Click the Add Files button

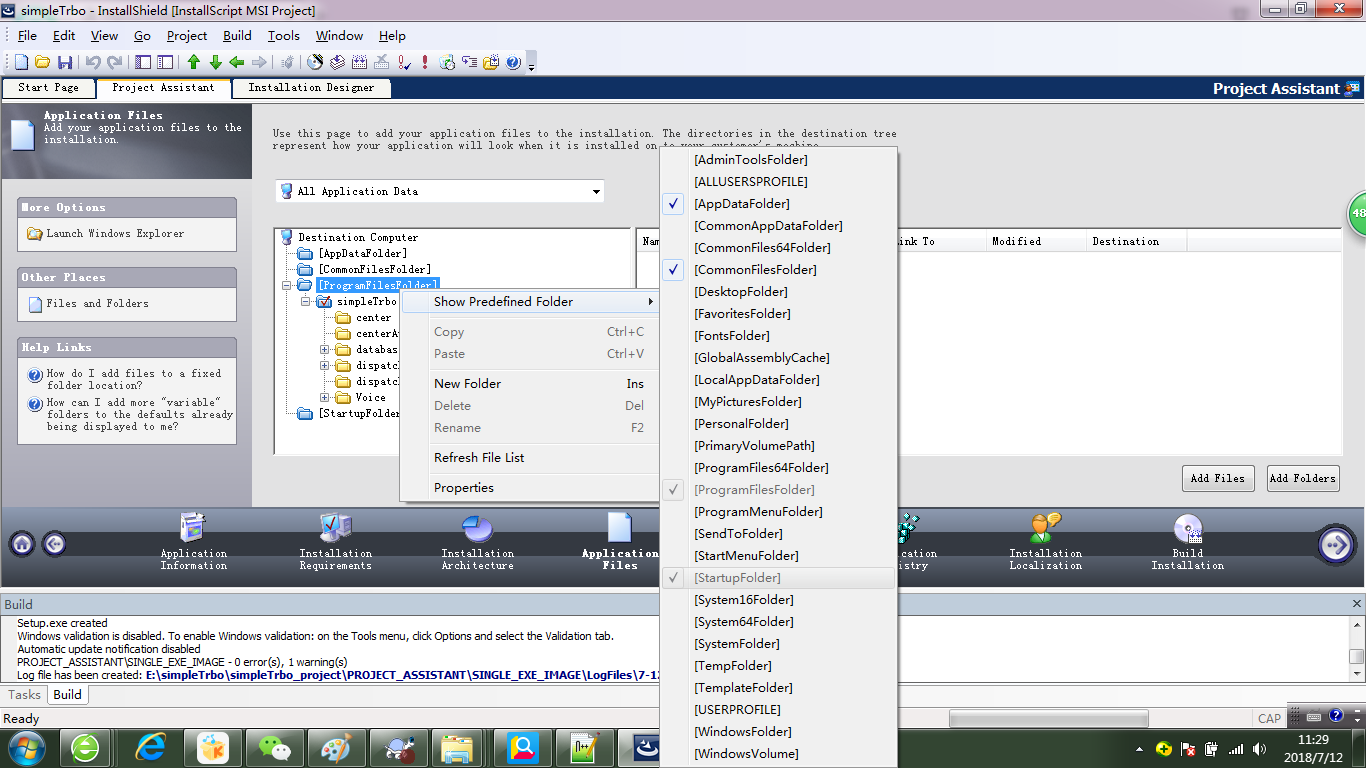pos(1217,478)
